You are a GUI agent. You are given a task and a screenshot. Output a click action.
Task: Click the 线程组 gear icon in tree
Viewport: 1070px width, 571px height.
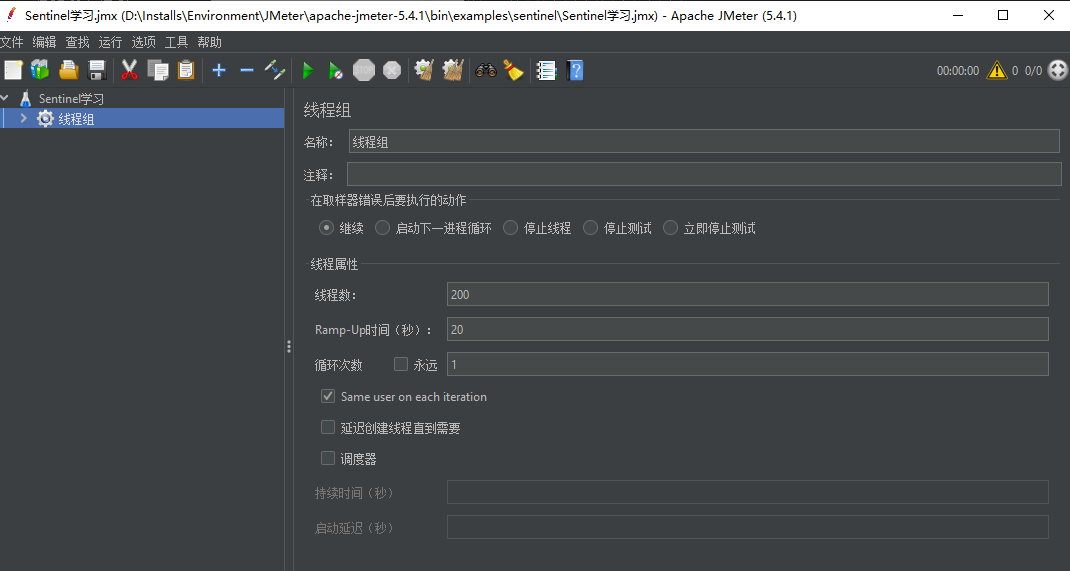[45, 119]
